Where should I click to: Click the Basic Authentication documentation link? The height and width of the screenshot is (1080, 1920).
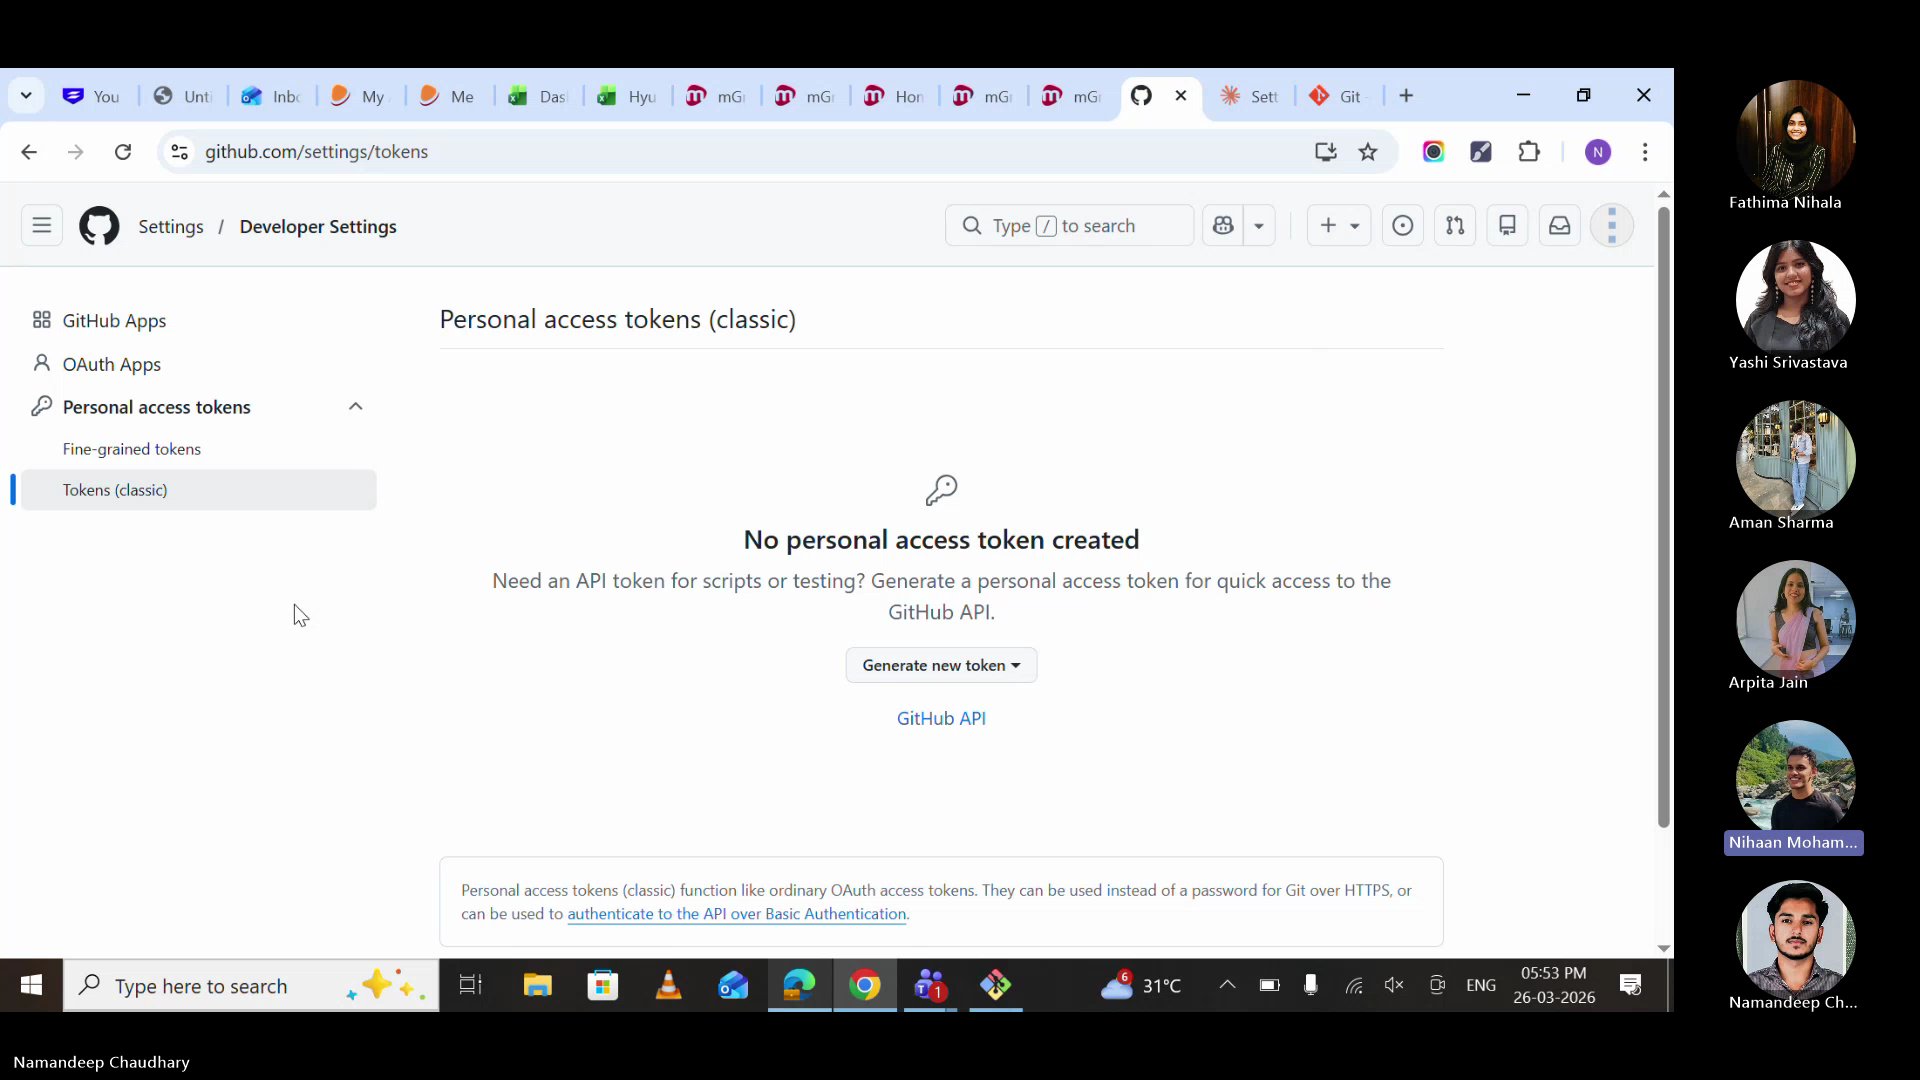[x=737, y=914]
